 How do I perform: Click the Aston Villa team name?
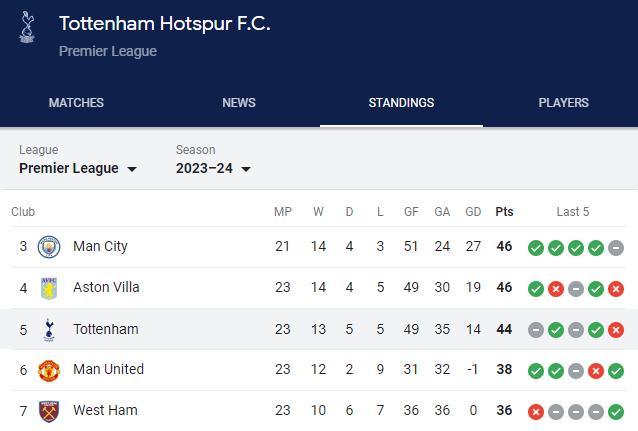point(106,287)
